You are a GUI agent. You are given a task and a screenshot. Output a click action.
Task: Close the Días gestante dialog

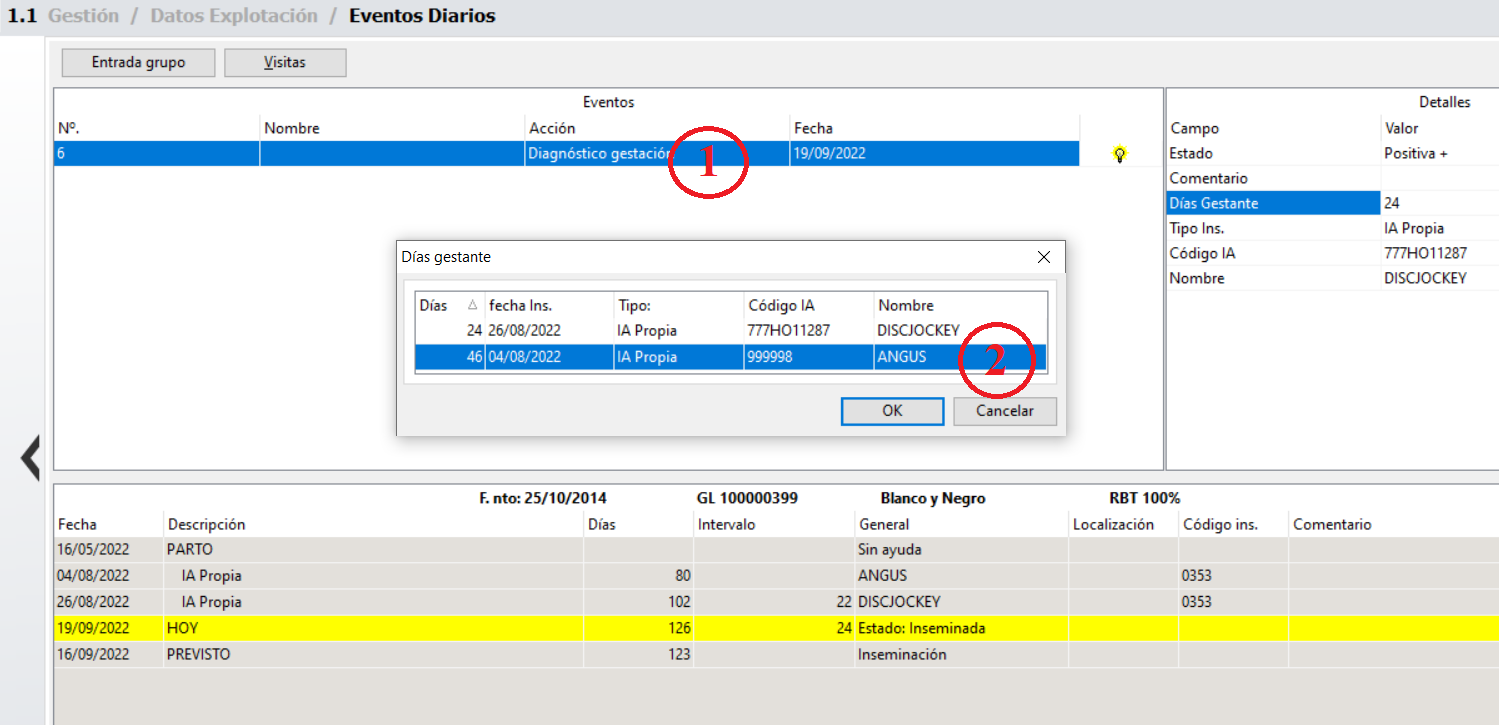coord(1044,257)
